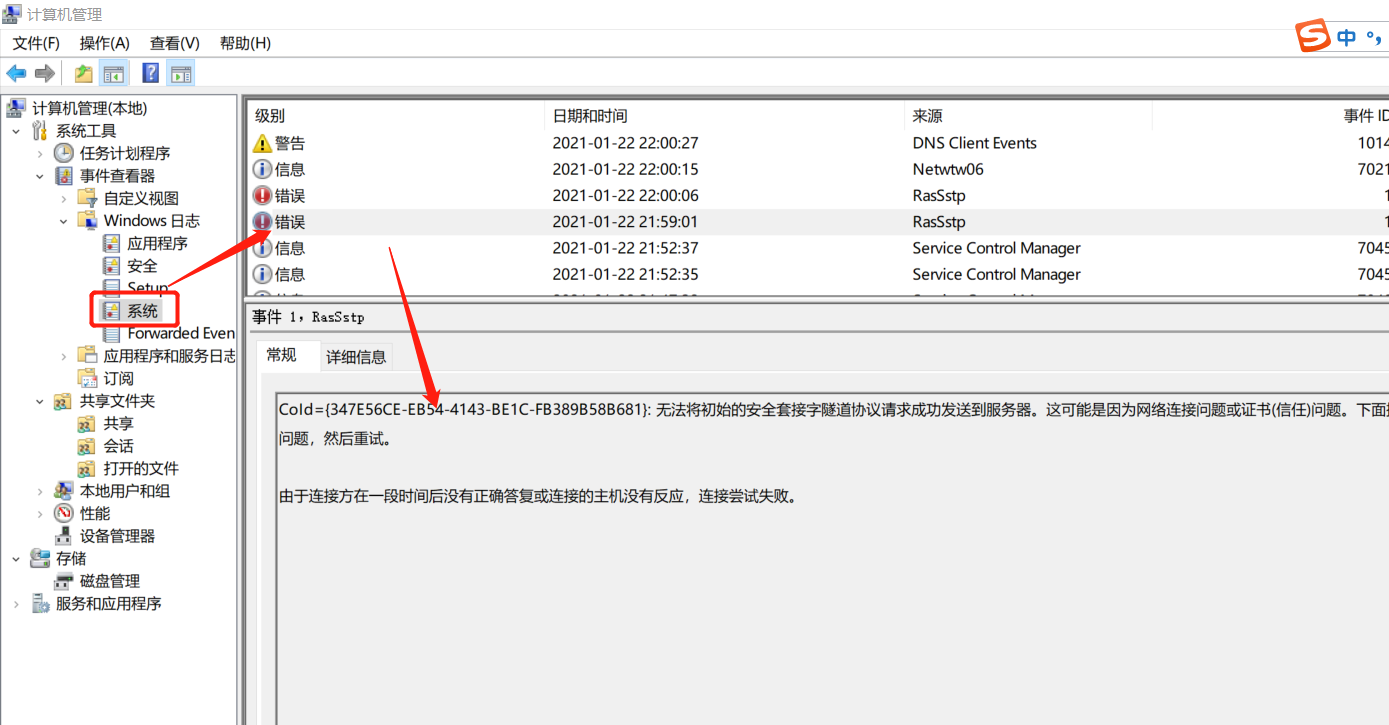Select the 安全 log under Windows 日志
The image size is (1389, 725).
coord(142,266)
